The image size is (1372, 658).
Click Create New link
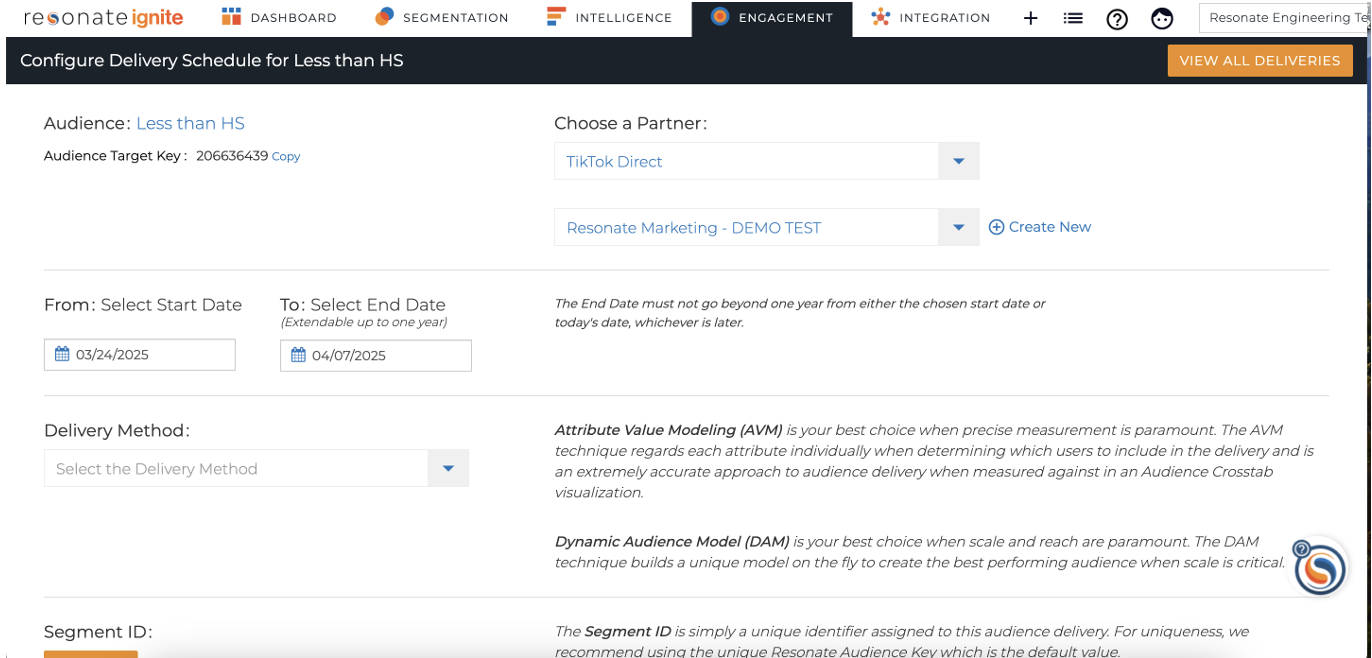point(1040,227)
